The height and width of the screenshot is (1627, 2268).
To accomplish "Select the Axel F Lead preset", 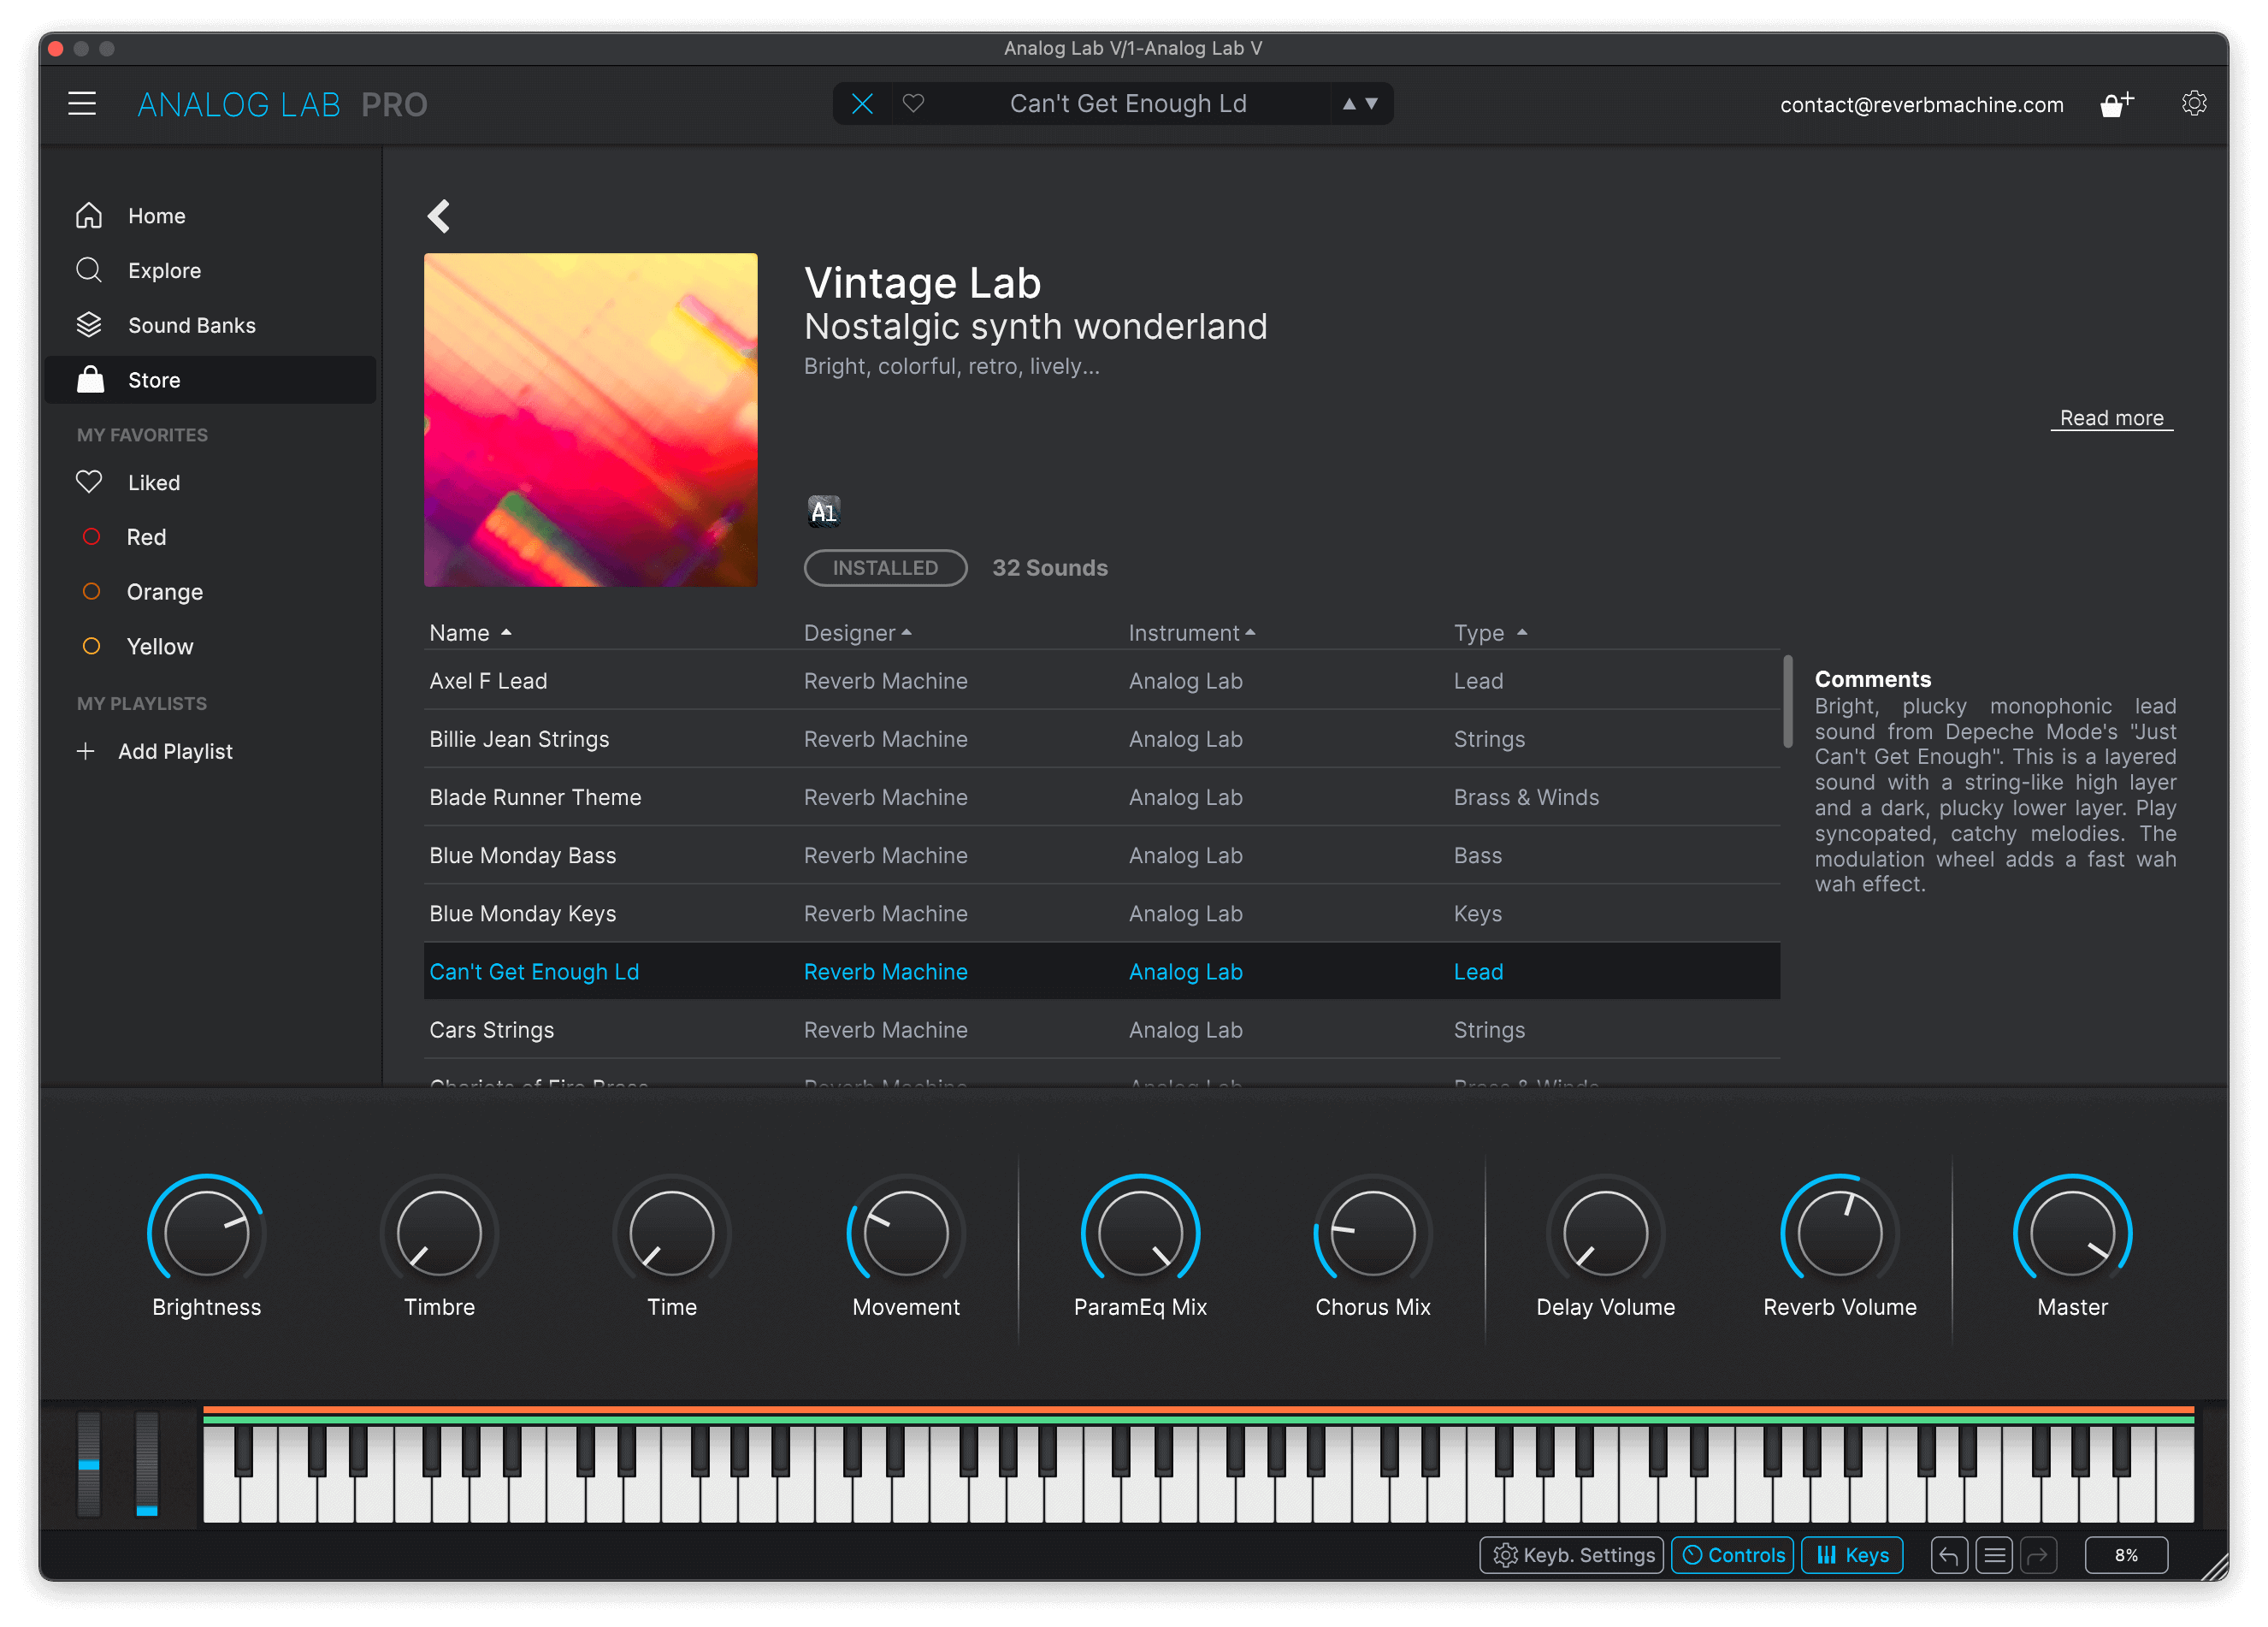I will [1101, 681].
